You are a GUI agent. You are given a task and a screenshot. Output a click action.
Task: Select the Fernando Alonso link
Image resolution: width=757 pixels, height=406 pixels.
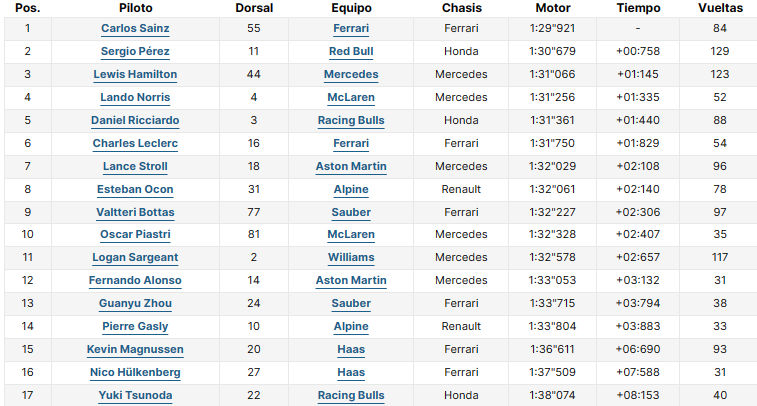click(x=135, y=281)
